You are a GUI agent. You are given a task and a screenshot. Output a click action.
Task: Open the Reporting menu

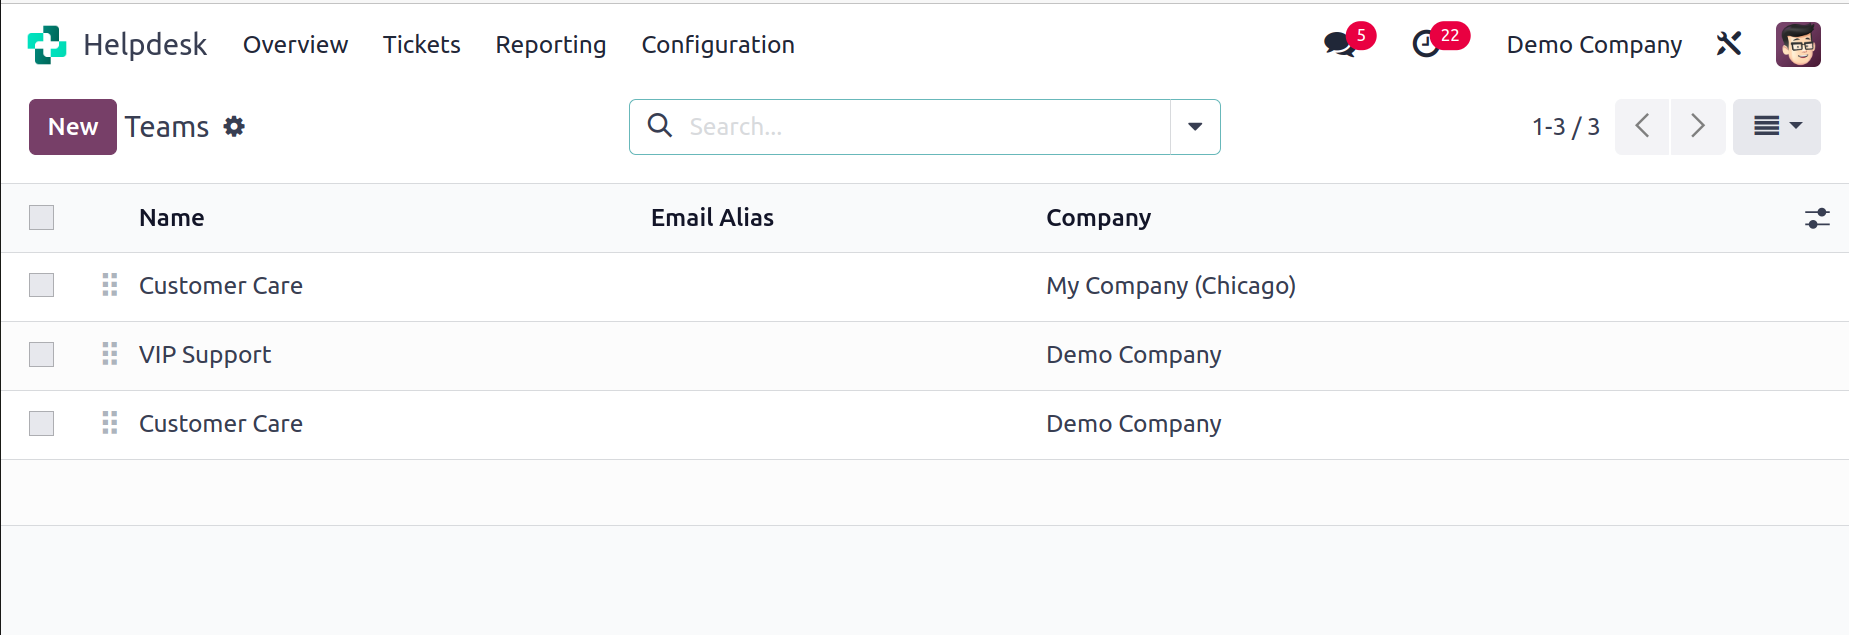pyautogui.click(x=551, y=45)
